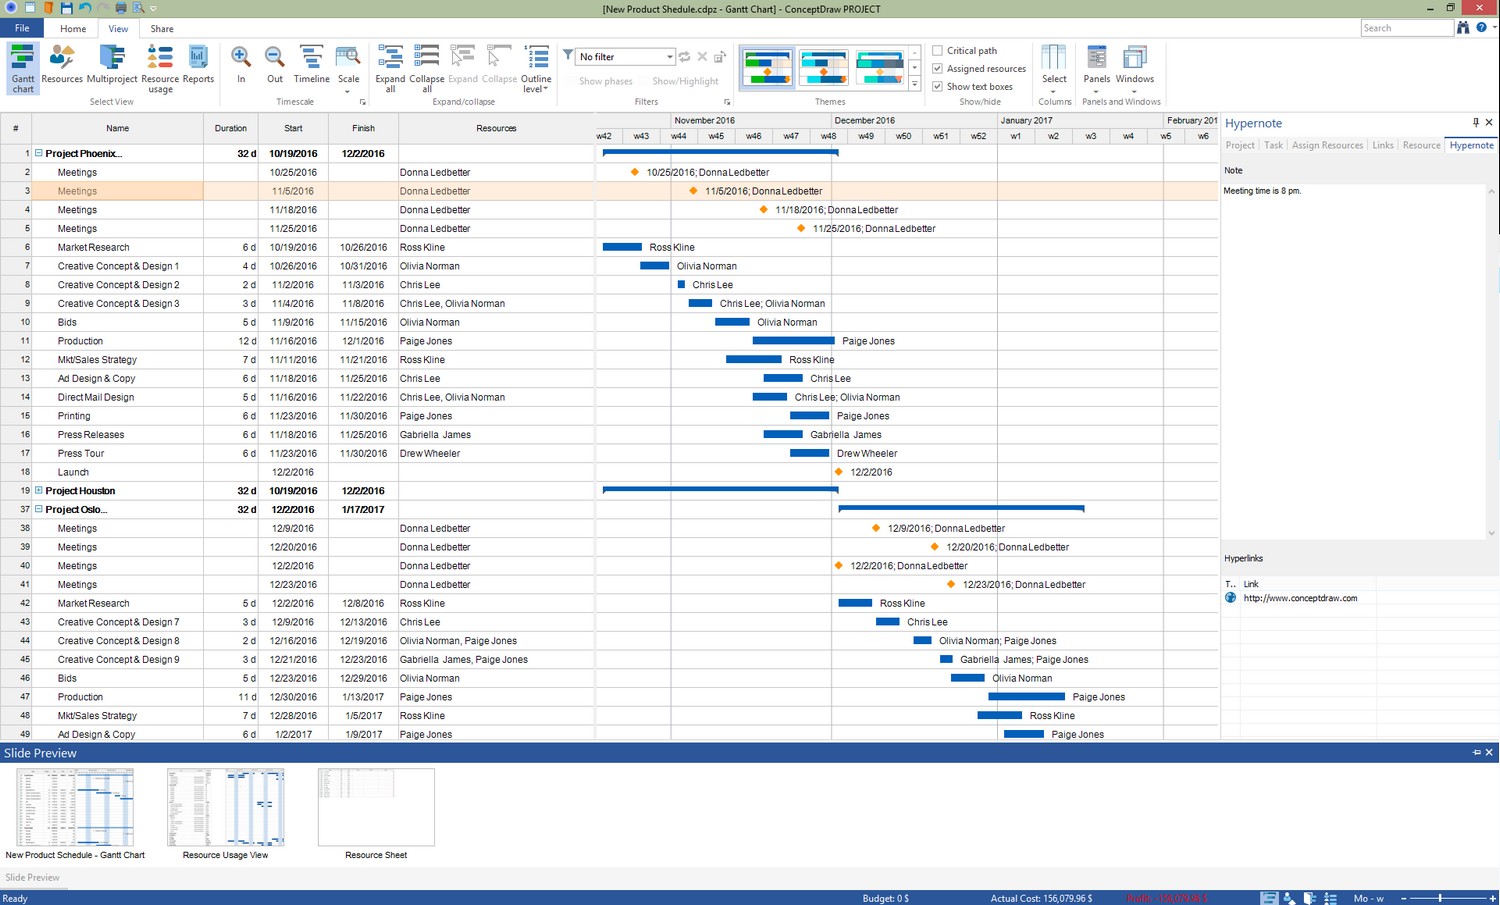The image size is (1500, 905).
Task: Switch to the Home ribbon tab
Action: (x=73, y=28)
